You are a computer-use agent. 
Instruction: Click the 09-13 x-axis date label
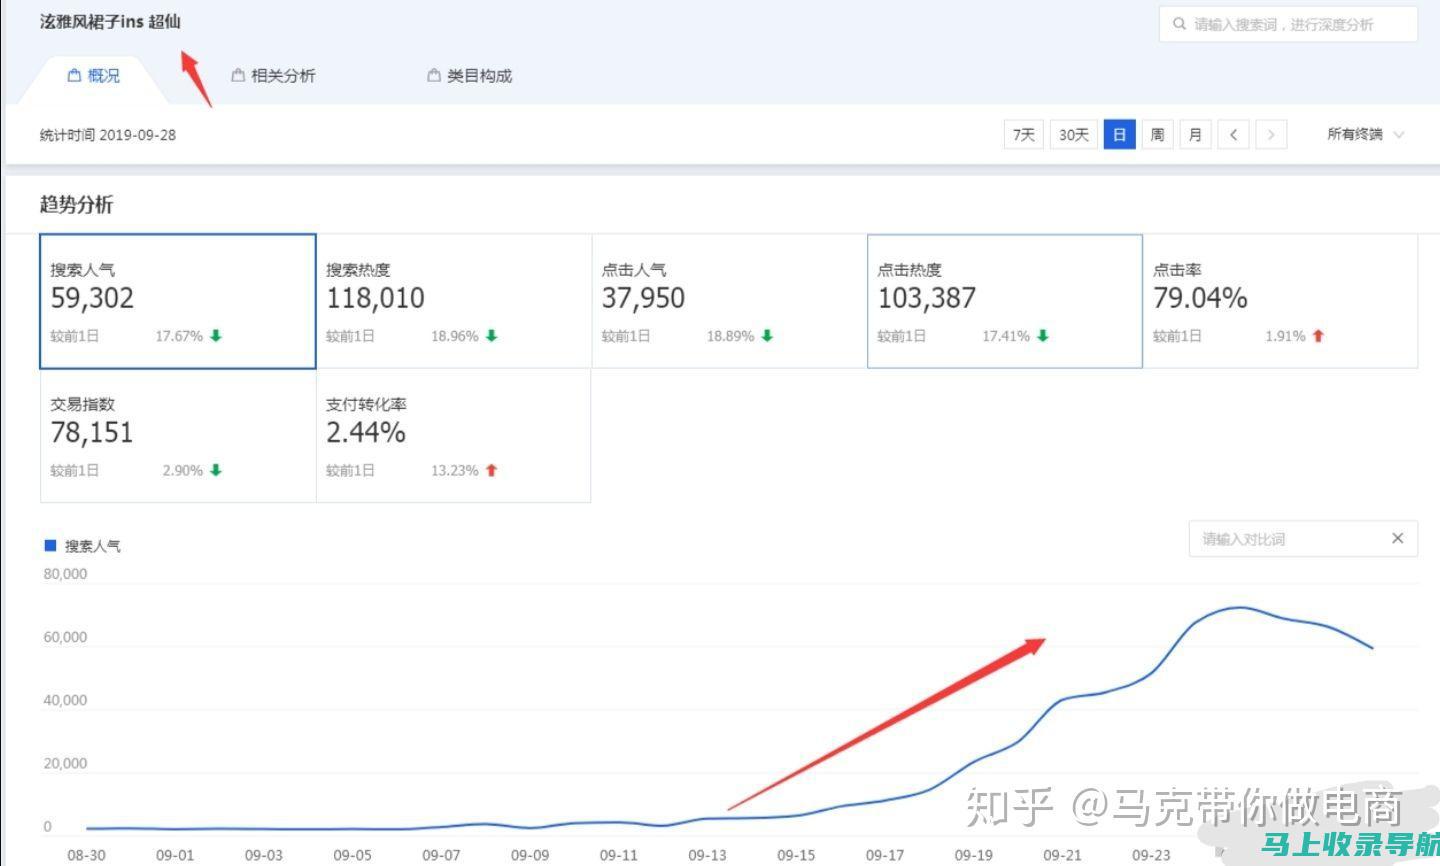click(707, 855)
